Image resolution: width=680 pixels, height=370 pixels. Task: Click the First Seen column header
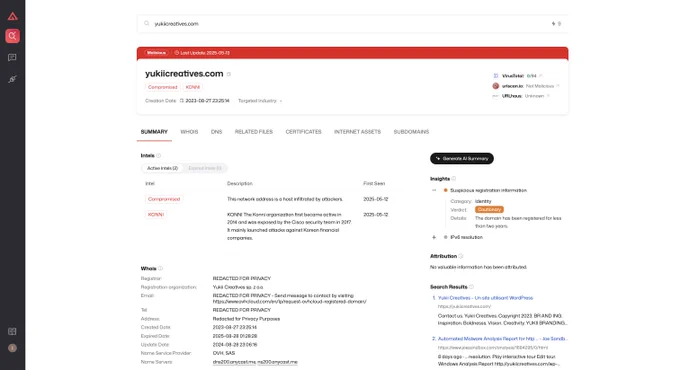374,183
